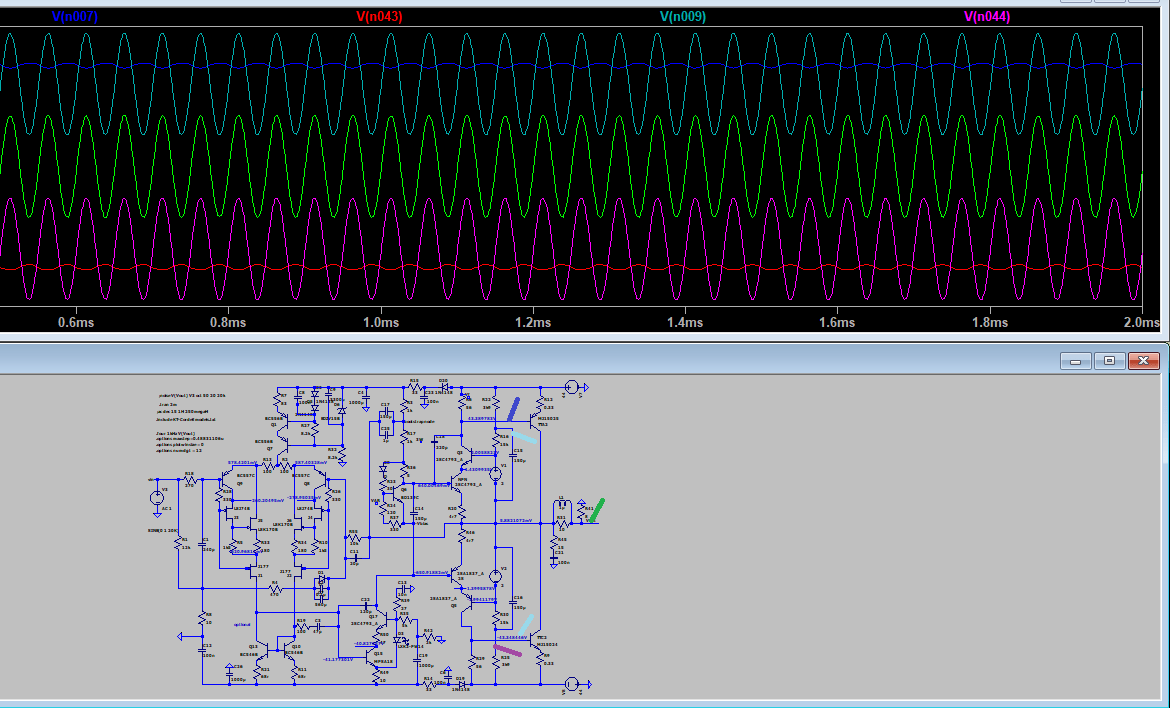The width and height of the screenshot is (1170, 708).
Task: Click the green output waveform trace
Action: [x=574, y=166]
